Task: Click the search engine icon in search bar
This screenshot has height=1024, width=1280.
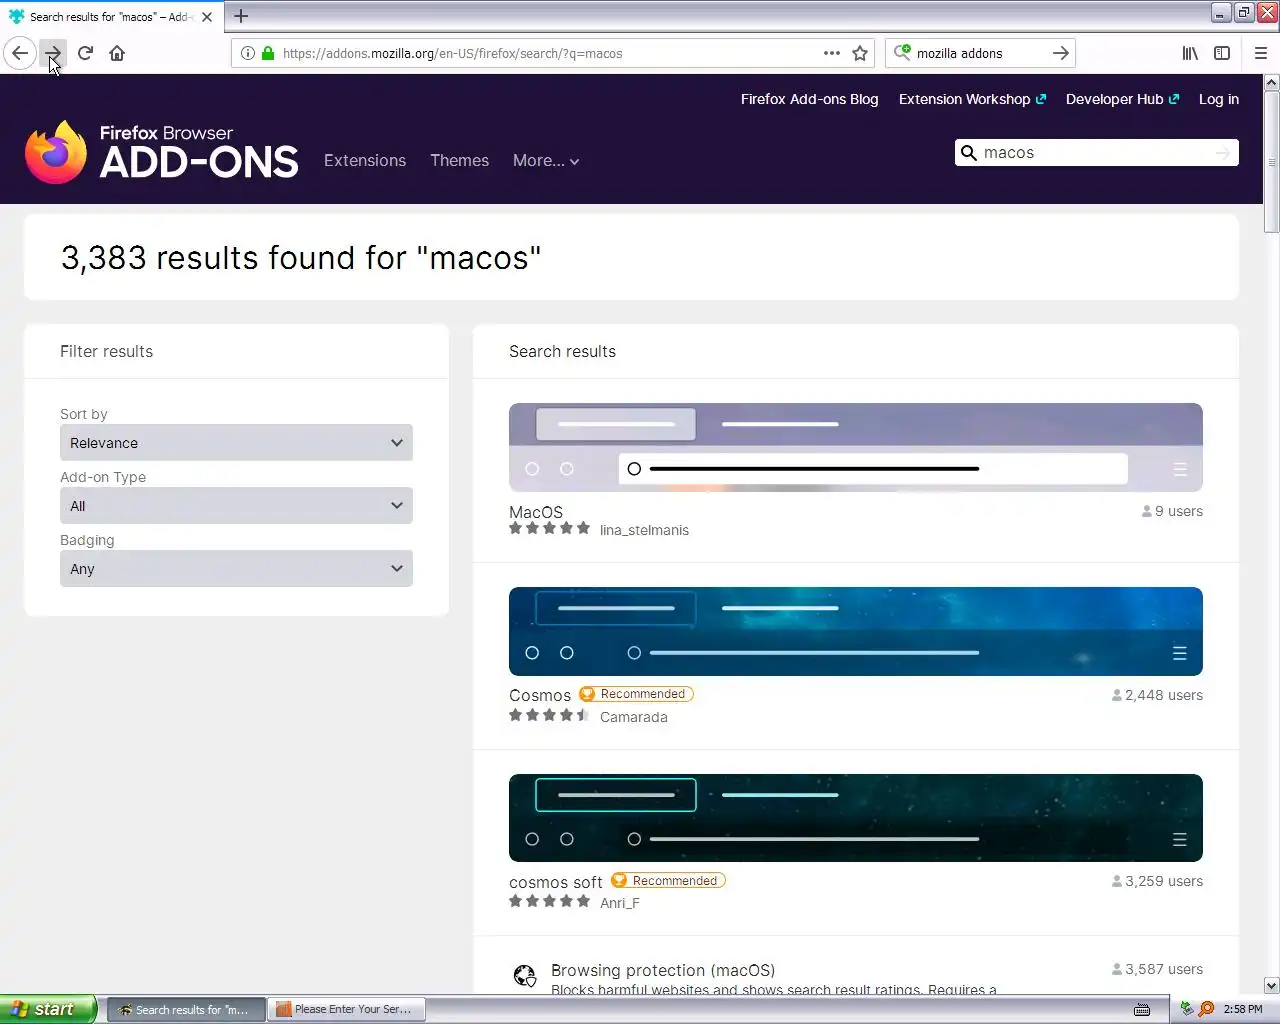Action: tap(902, 53)
